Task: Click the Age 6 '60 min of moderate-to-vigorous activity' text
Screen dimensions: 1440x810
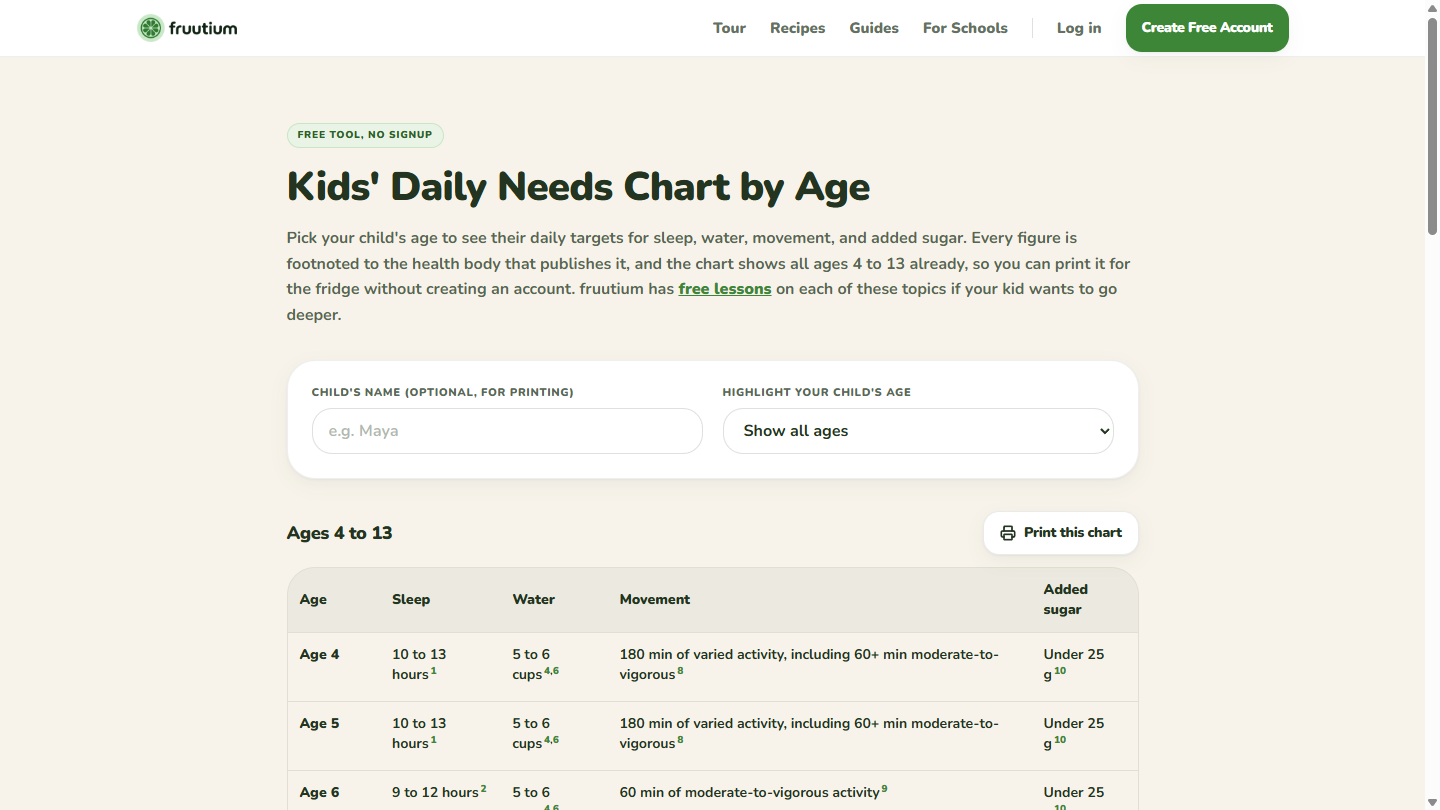Action: (x=750, y=793)
